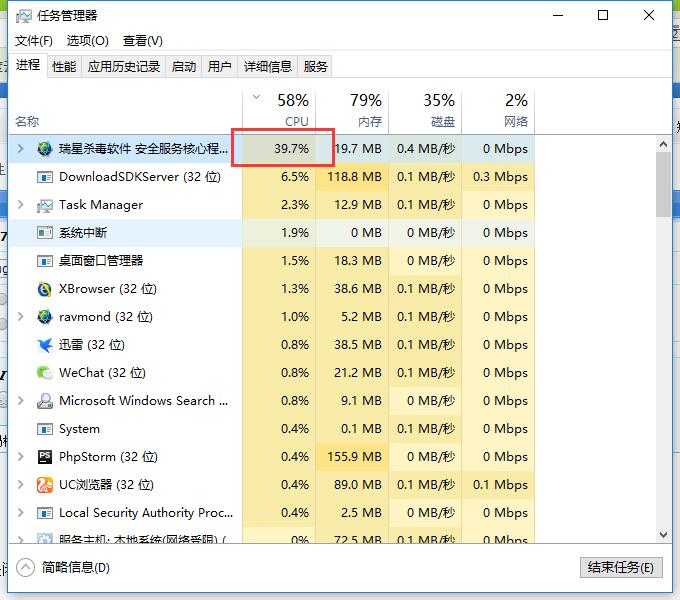Click the 任务管理器 title bar icon
Screen dimensions: 680x600
[x=23, y=16]
